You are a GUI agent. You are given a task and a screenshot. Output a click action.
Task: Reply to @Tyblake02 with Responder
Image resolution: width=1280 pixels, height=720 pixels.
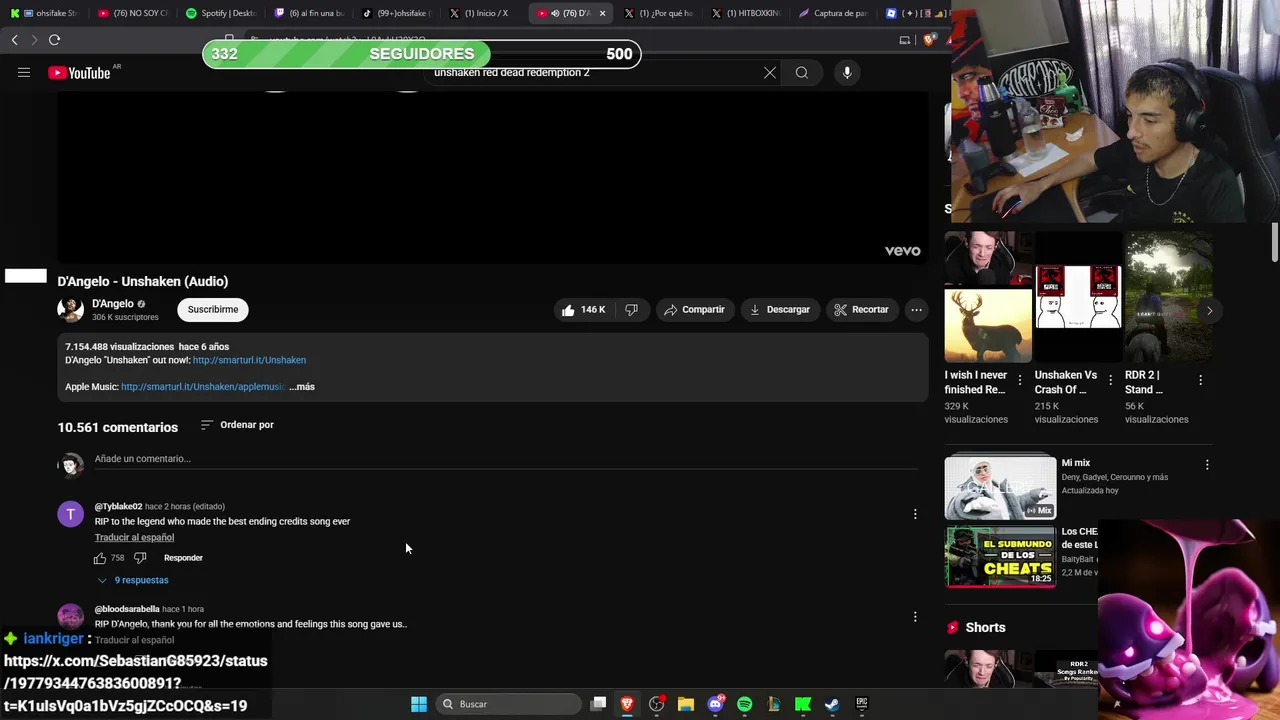[x=183, y=558]
